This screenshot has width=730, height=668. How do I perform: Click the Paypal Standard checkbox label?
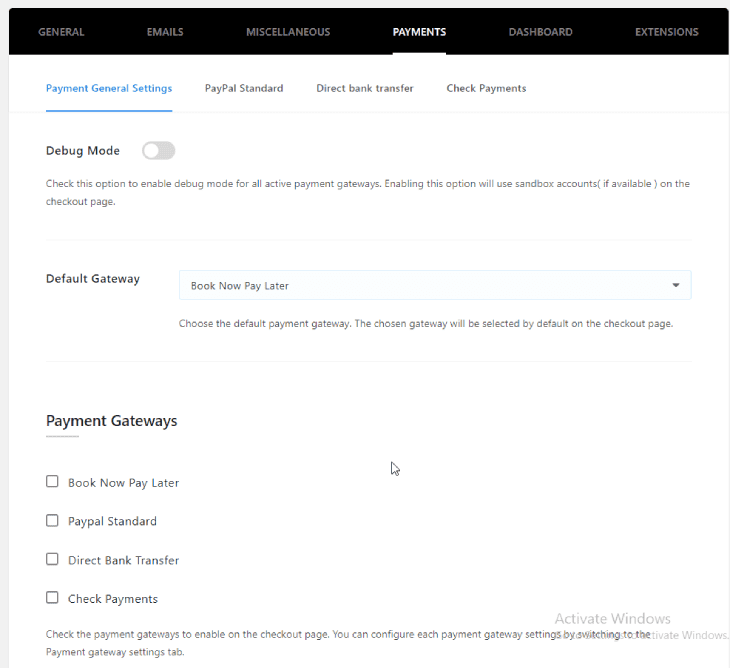112,521
